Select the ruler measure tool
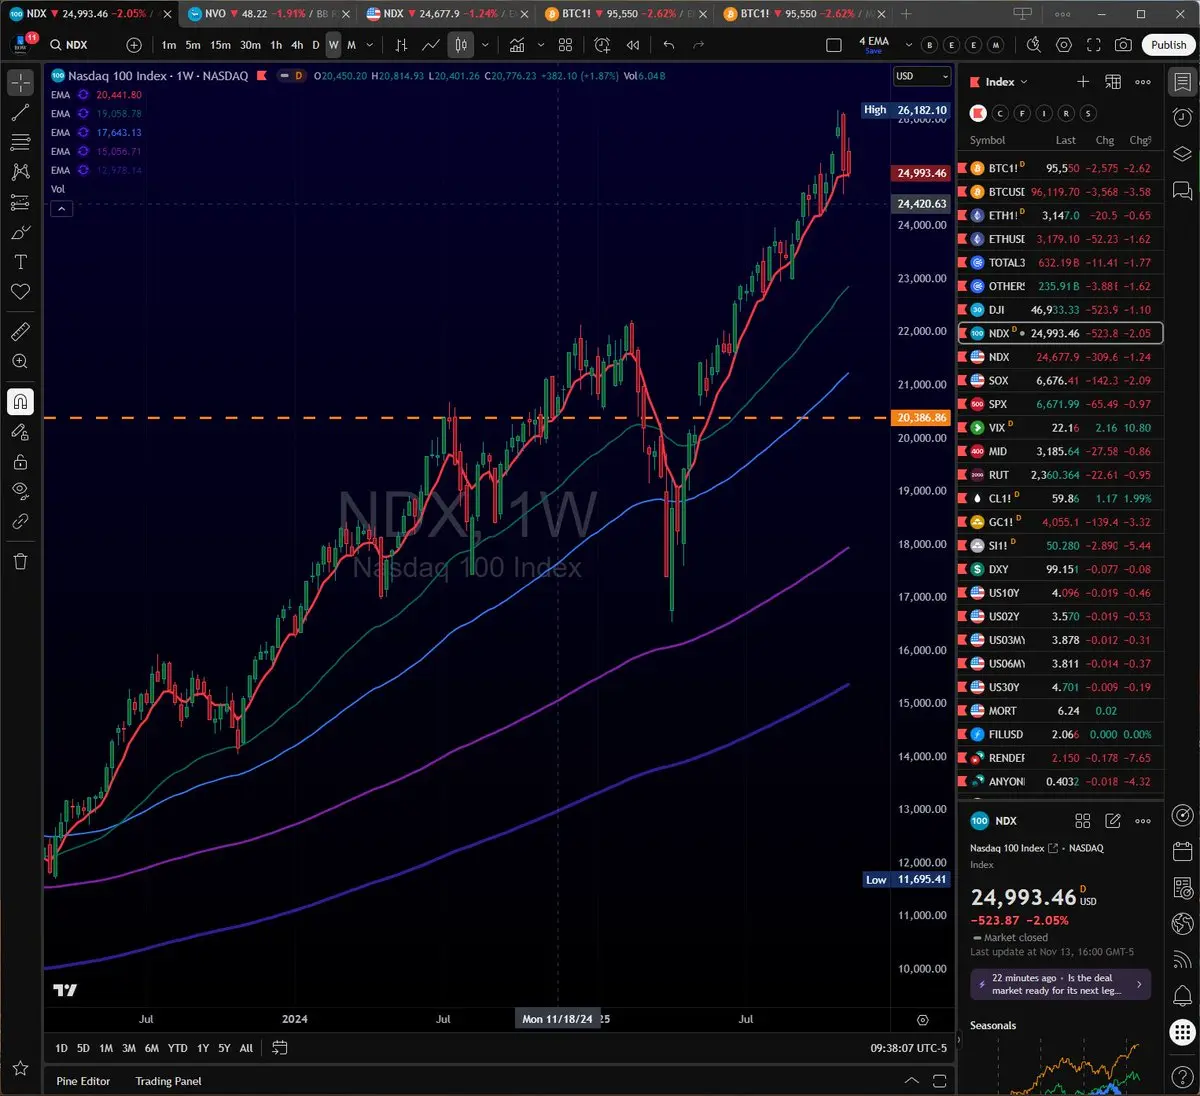The height and width of the screenshot is (1096, 1200). (x=20, y=332)
